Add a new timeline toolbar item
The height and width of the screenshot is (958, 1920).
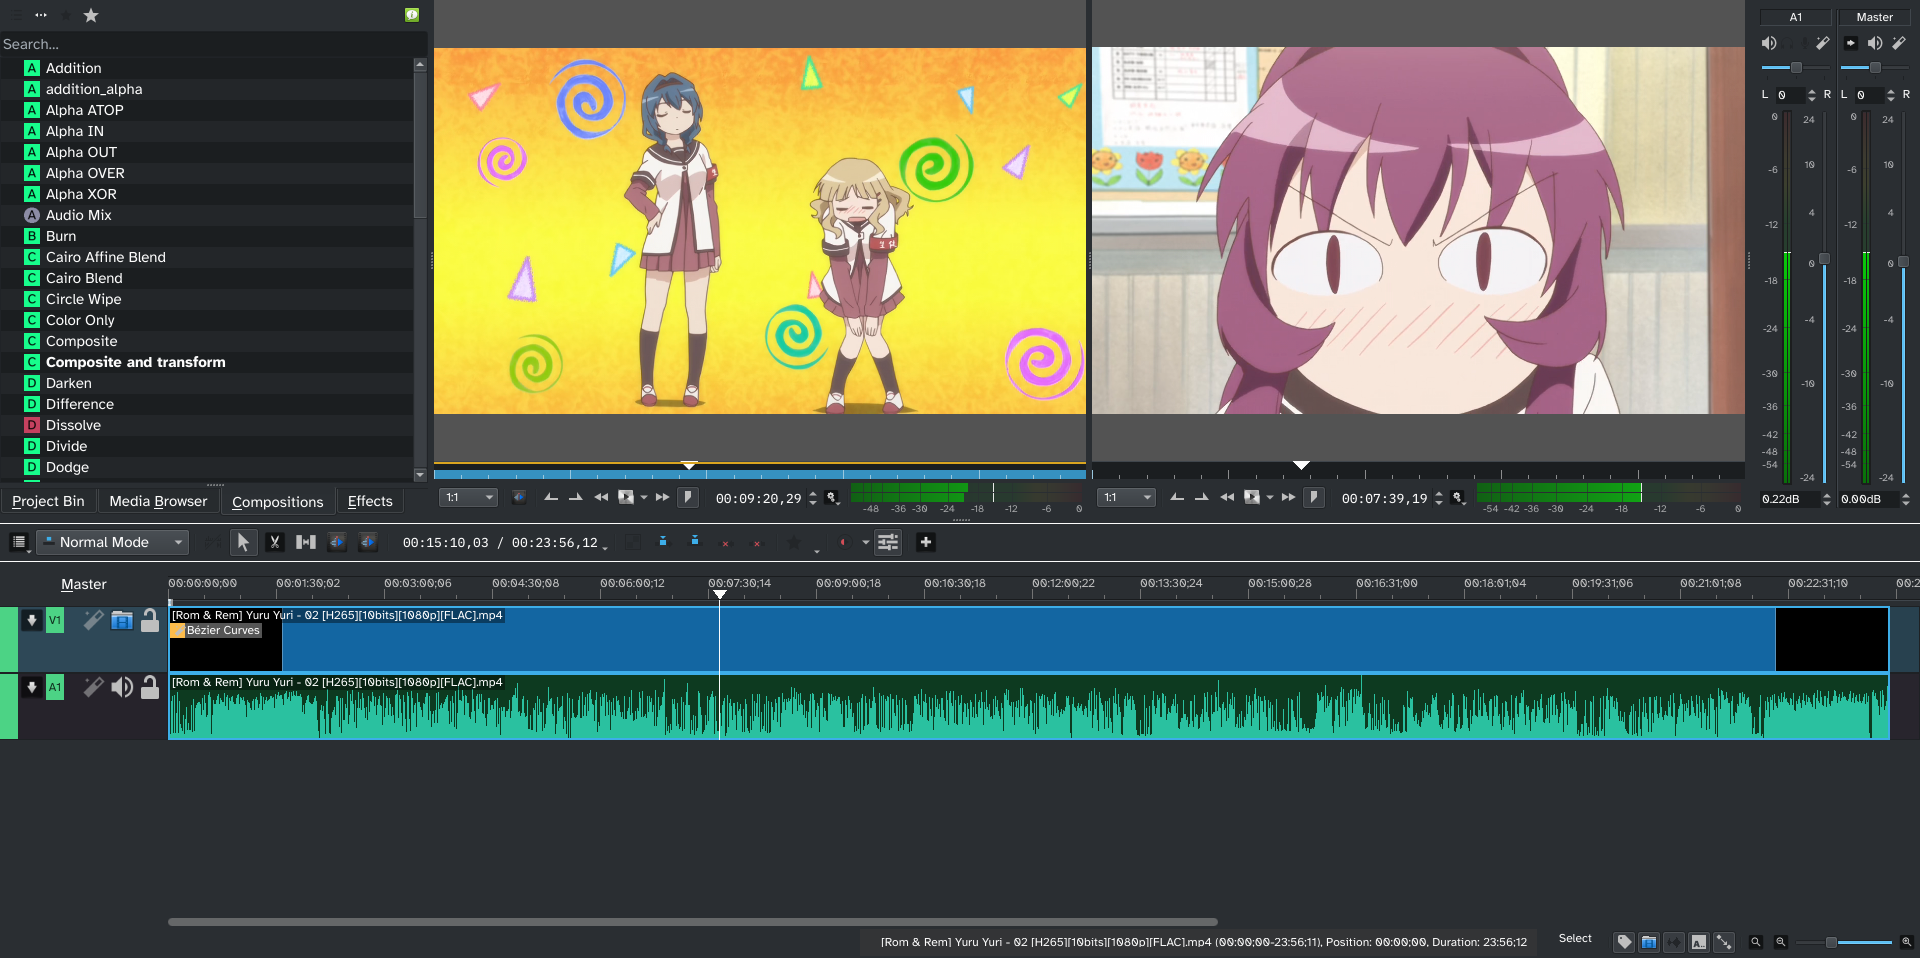click(925, 542)
